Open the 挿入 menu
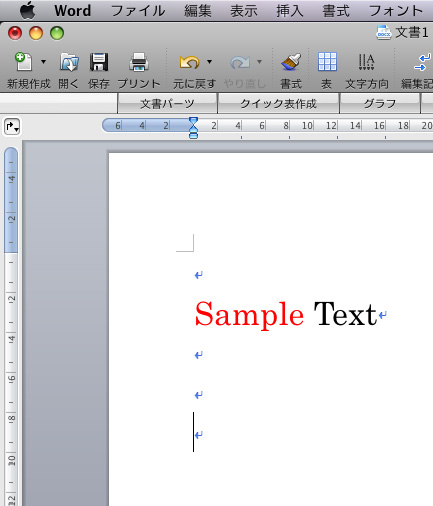 [290, 11]
